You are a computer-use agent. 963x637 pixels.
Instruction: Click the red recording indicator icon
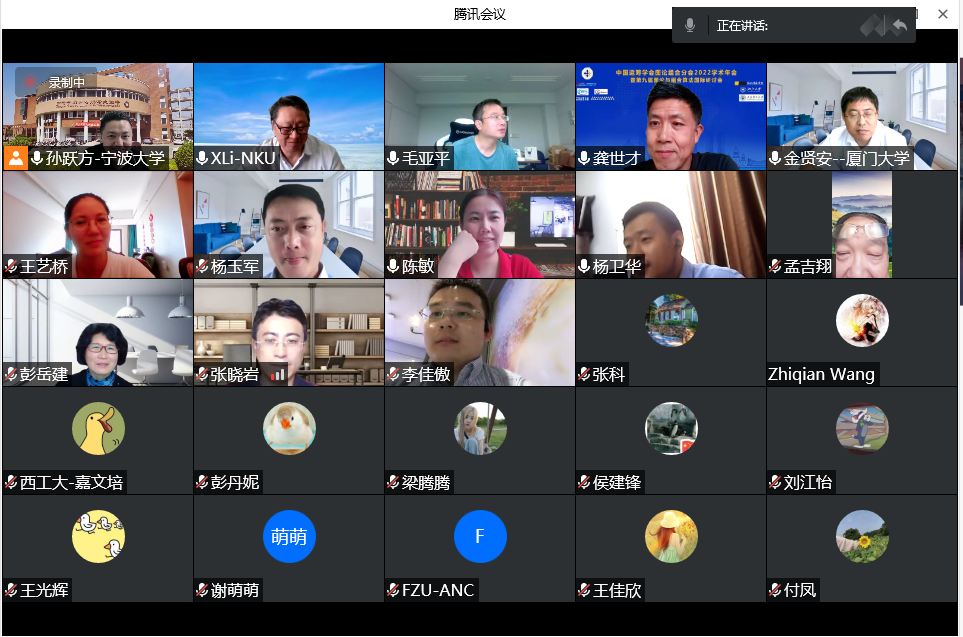(x=31, y=83)
